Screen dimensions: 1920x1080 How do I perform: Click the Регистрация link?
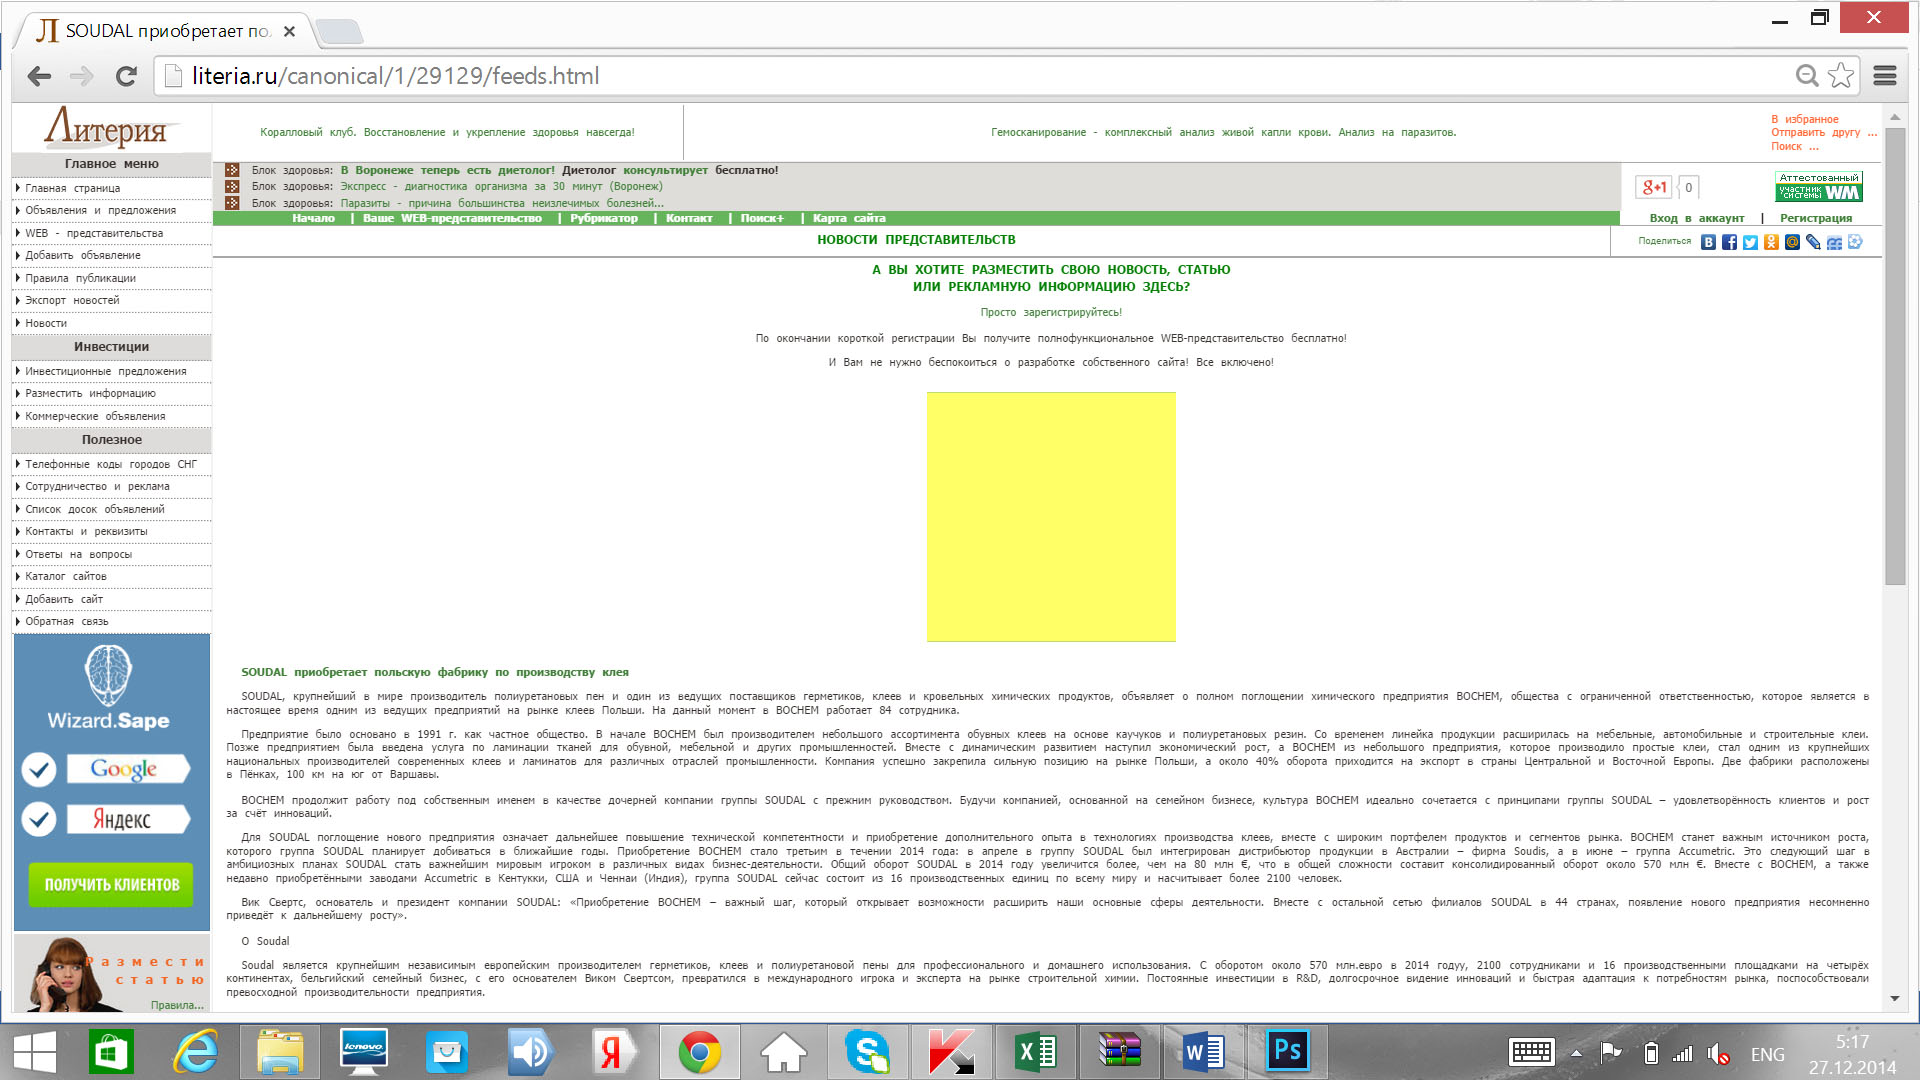tap(1816, 218)
